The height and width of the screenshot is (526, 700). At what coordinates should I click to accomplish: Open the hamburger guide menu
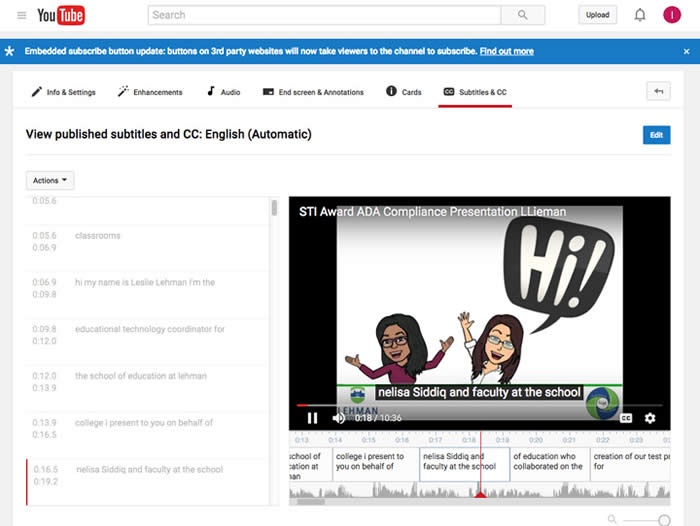click(21, 15)
